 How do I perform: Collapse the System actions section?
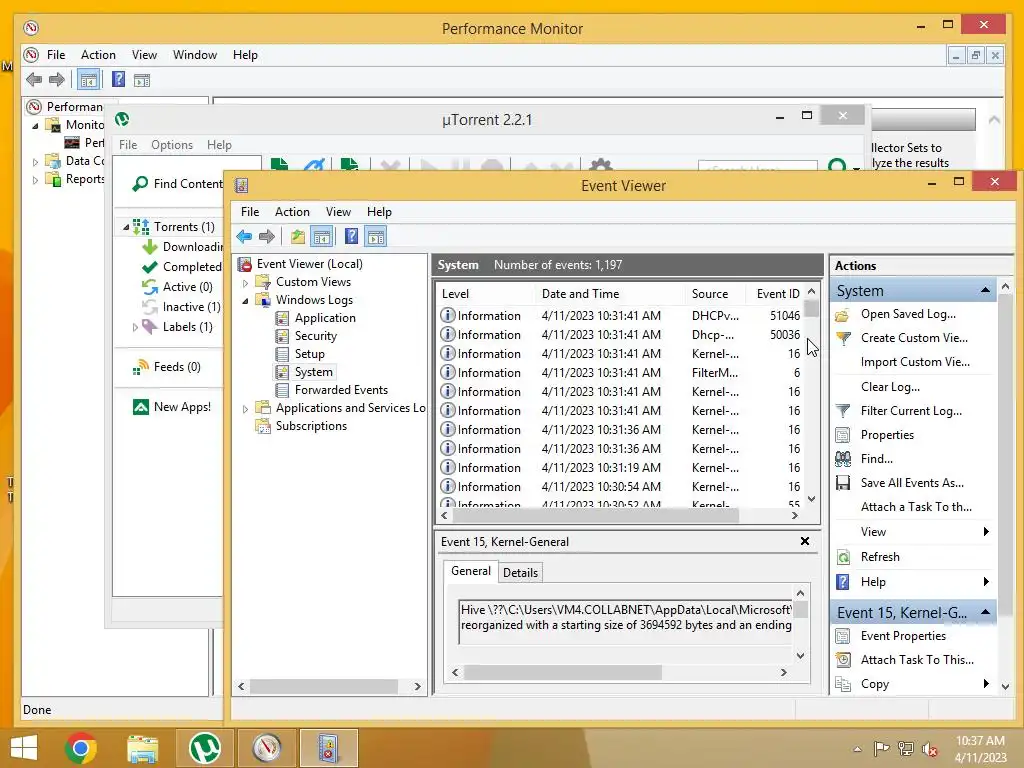[985, 290]
